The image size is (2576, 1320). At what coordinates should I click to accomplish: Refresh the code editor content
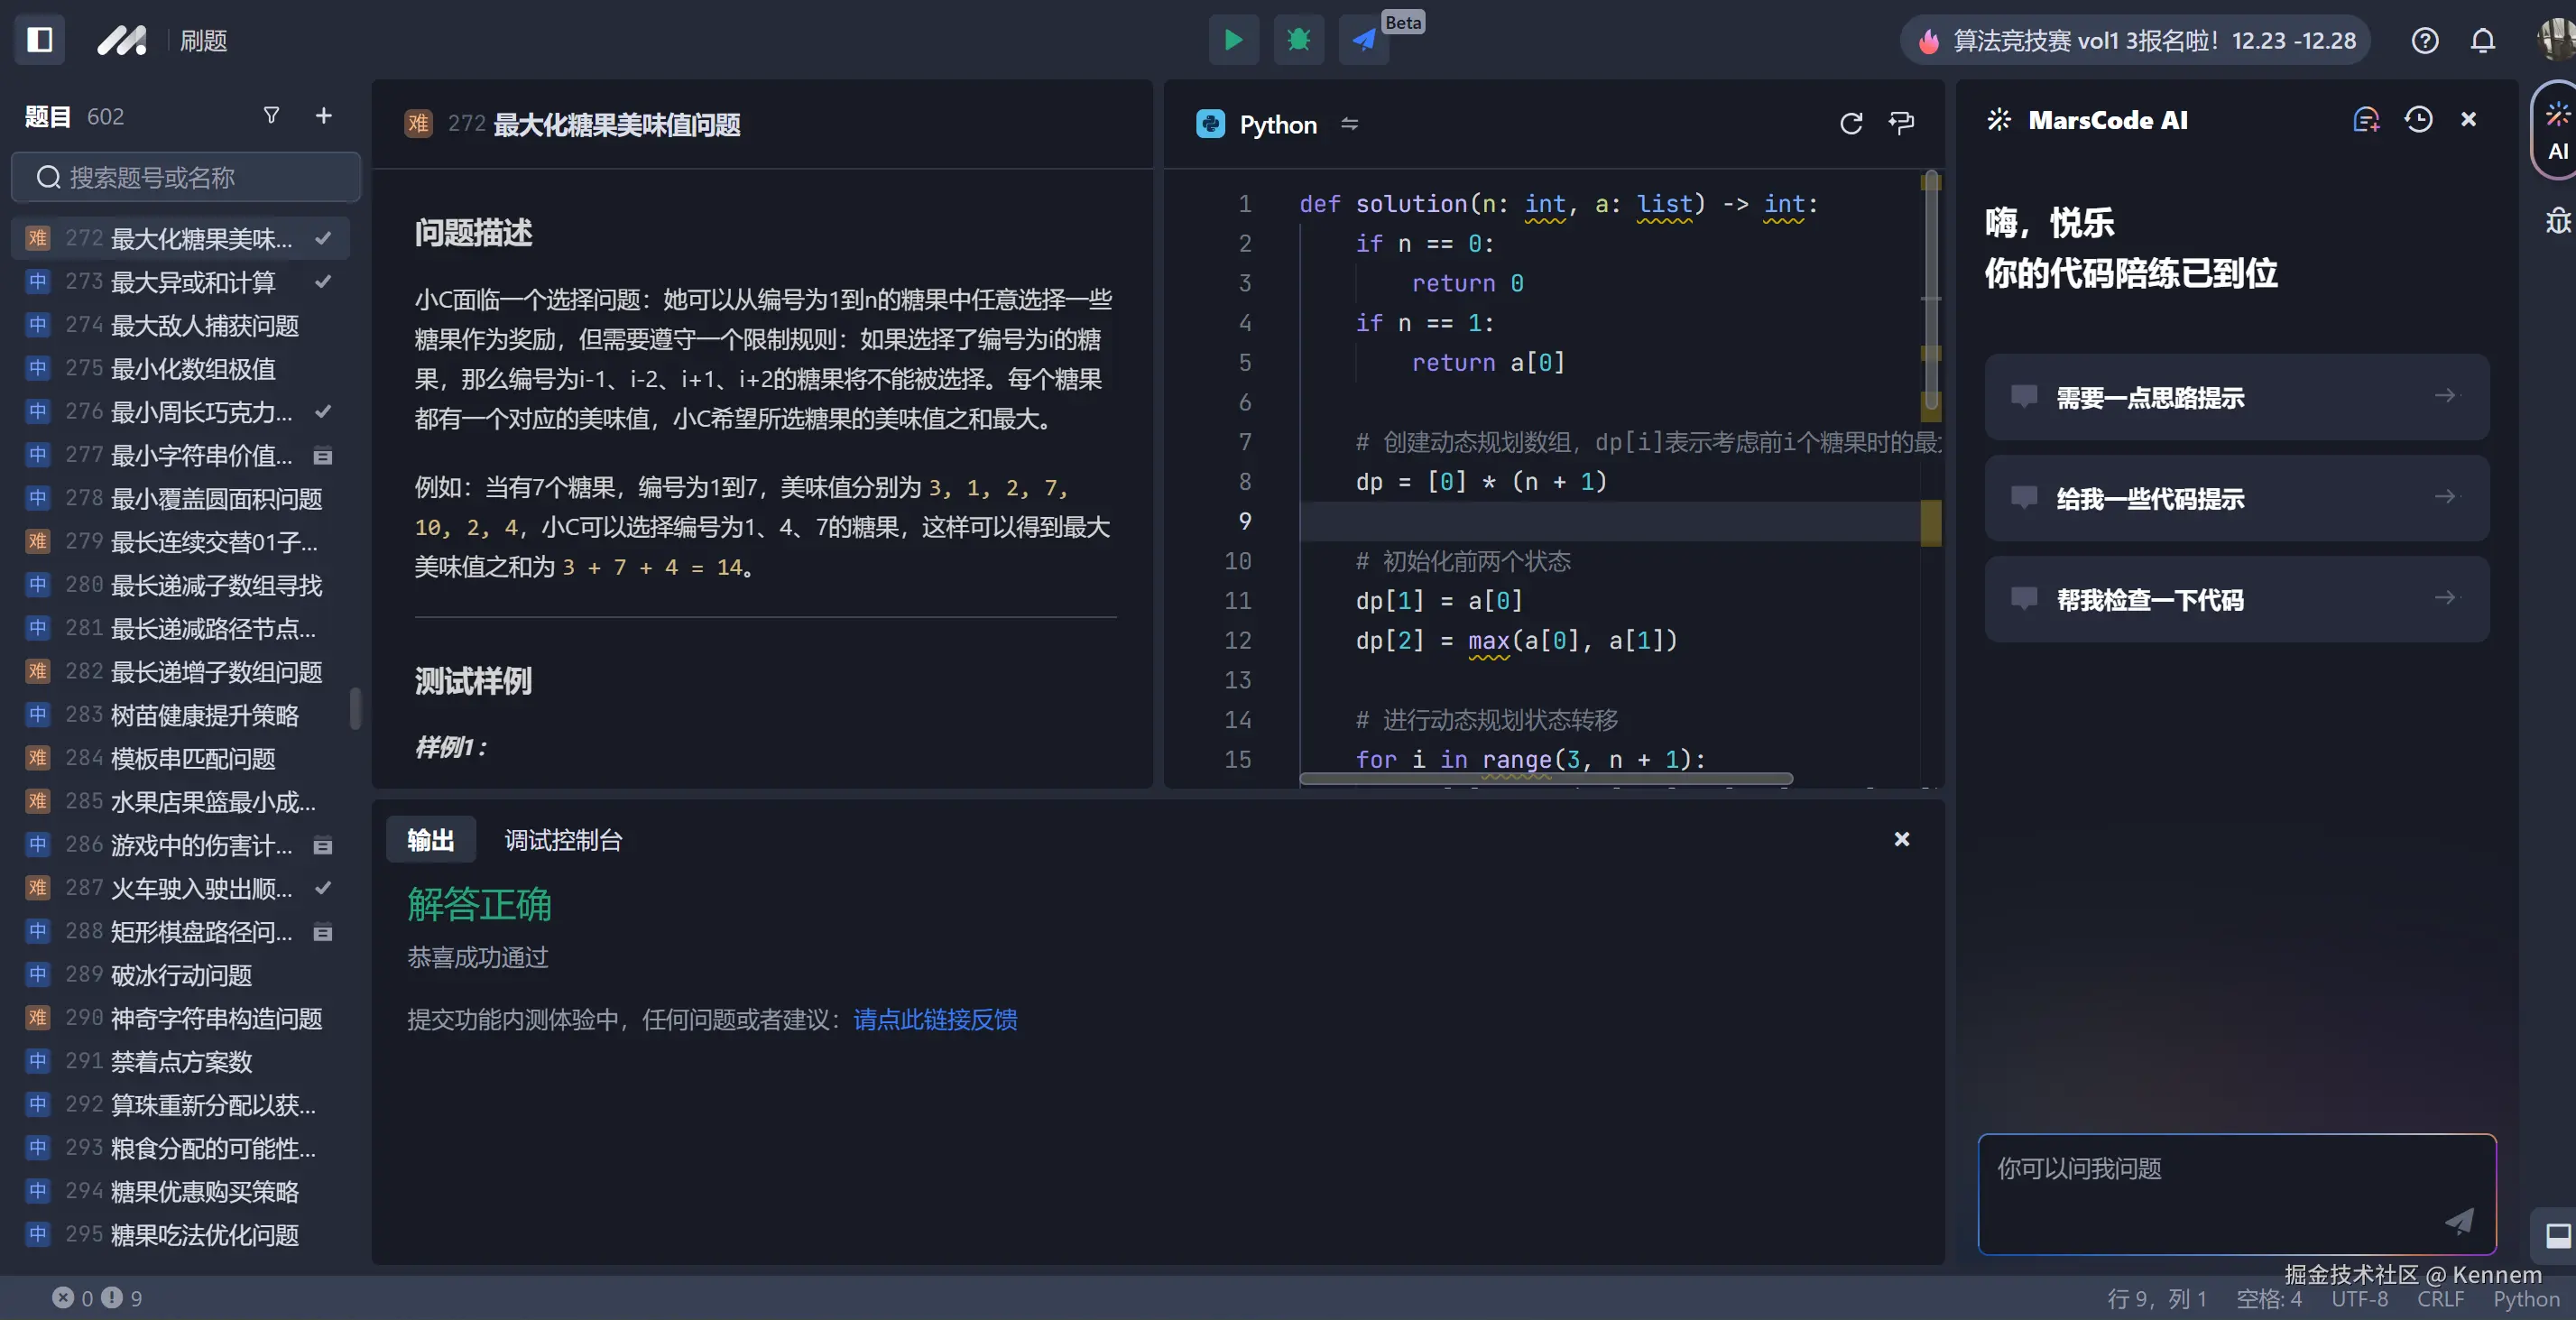tap(1851, 123)
